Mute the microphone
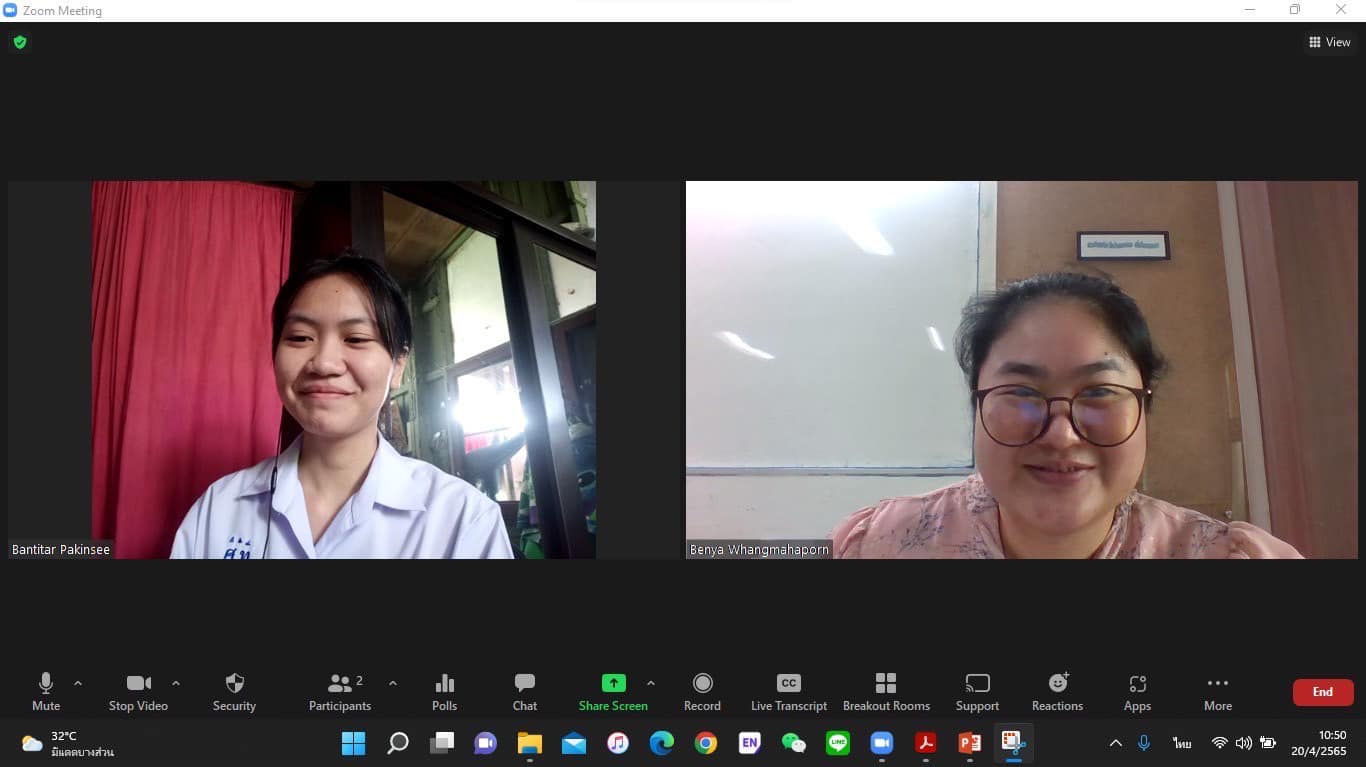The height and width of the screenshot is (767, 1366). point(46,692)
